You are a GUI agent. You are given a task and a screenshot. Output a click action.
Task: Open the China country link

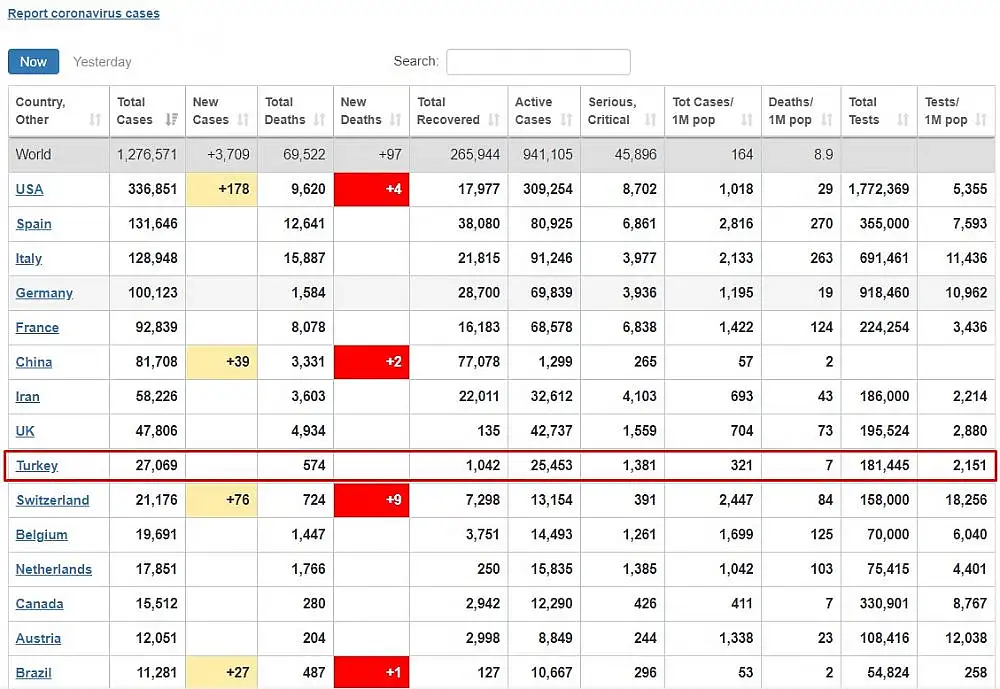click(34, 362)
